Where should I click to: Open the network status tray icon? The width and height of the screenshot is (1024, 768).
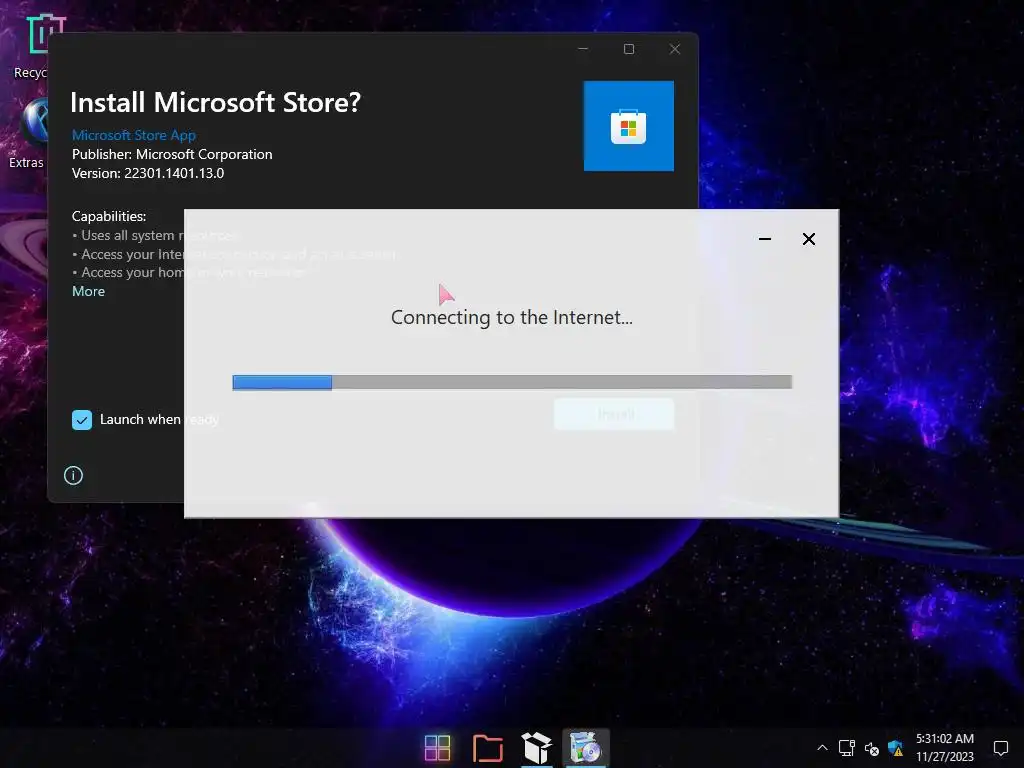coord(847,748)
